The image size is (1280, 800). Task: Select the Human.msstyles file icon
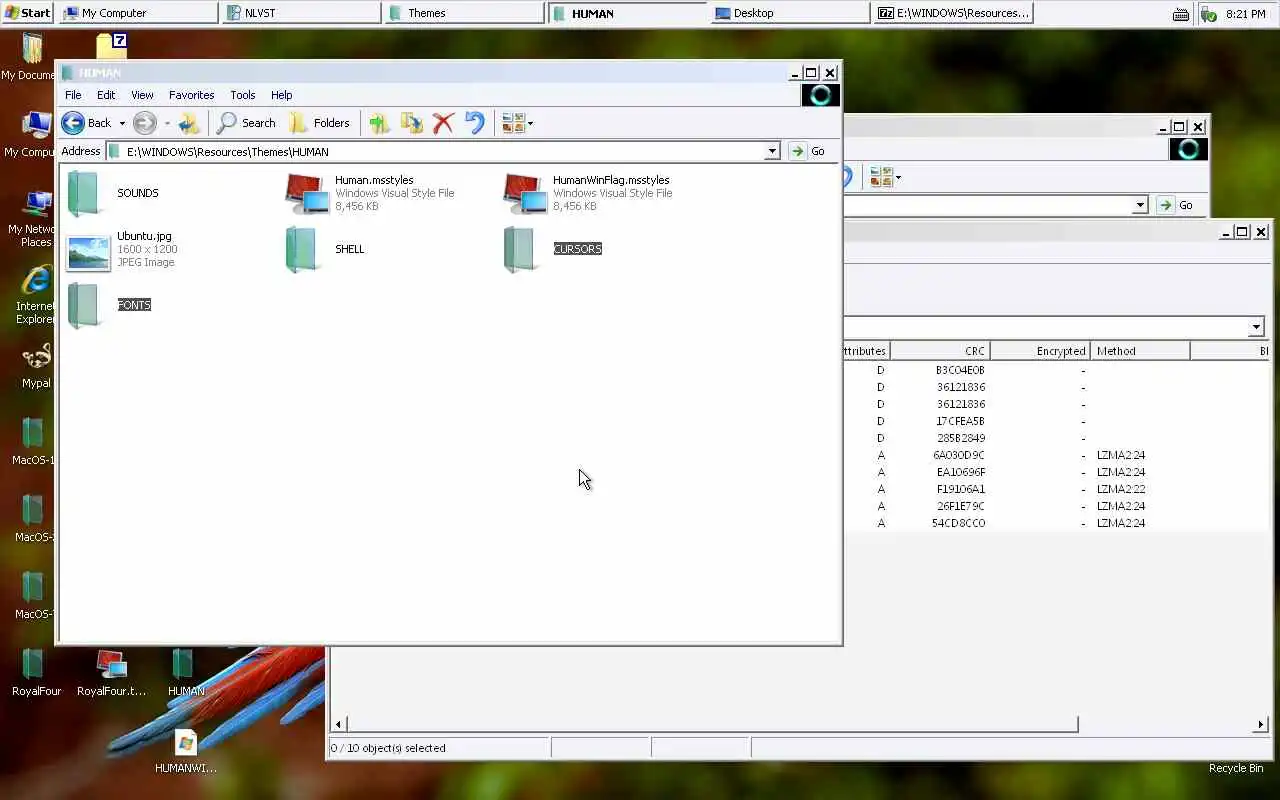coord(307,193)
